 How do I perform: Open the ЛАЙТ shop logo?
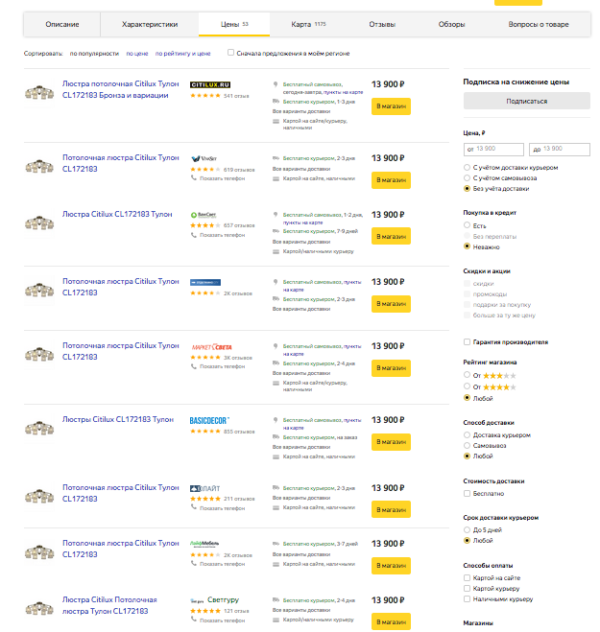pyautogui.click(x=205, y=489)
